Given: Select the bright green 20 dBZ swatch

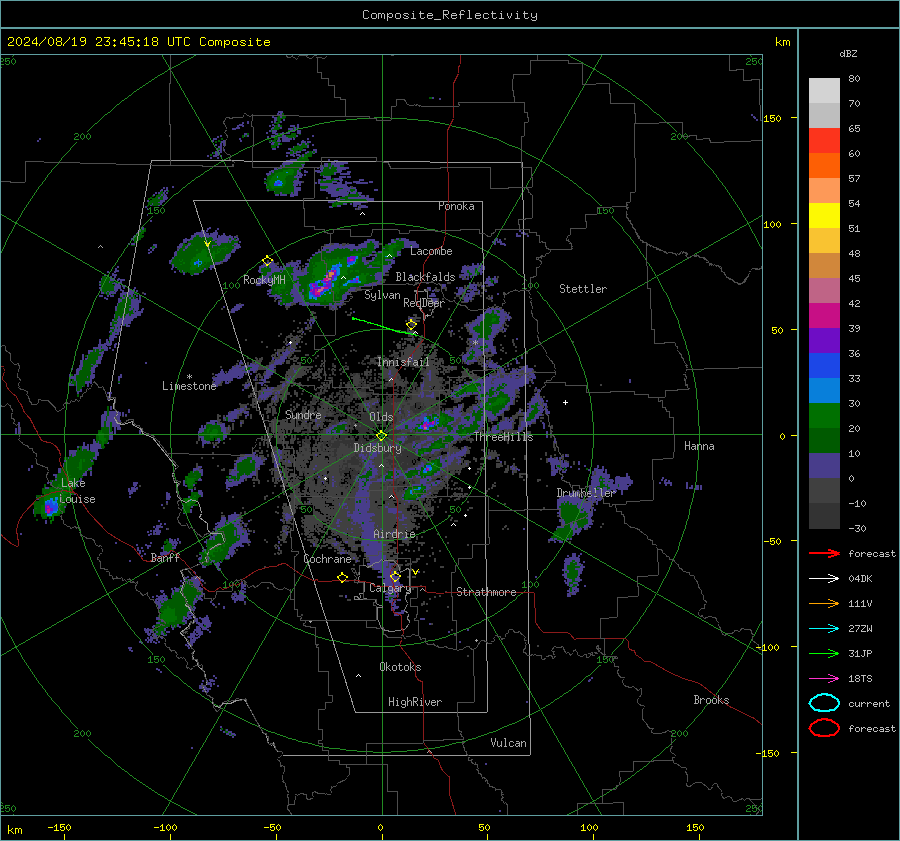Looking at the screenshot, I should pos(824,416).
